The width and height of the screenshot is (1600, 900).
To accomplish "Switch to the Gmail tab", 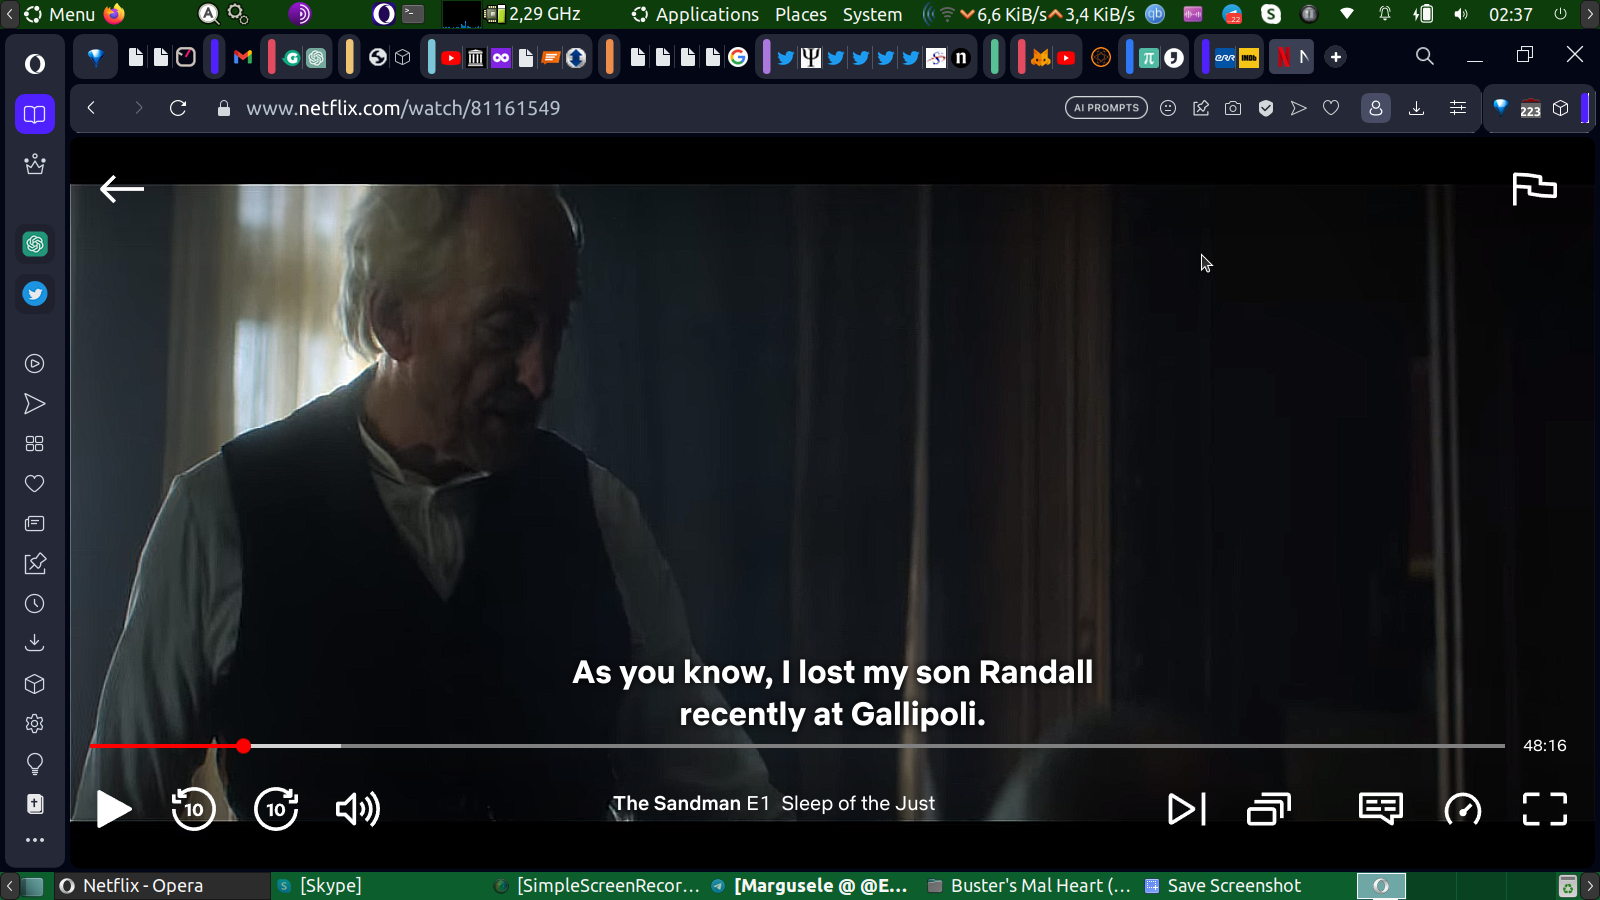I will pos(242,57).
